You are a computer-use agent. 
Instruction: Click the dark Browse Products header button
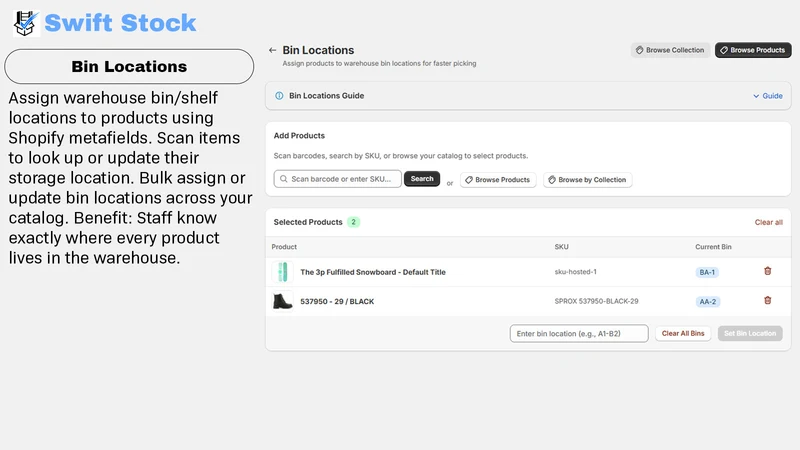point(753,50)
